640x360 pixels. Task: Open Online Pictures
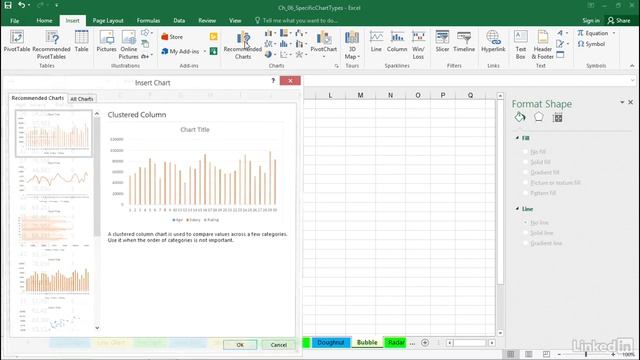point(129,45)
